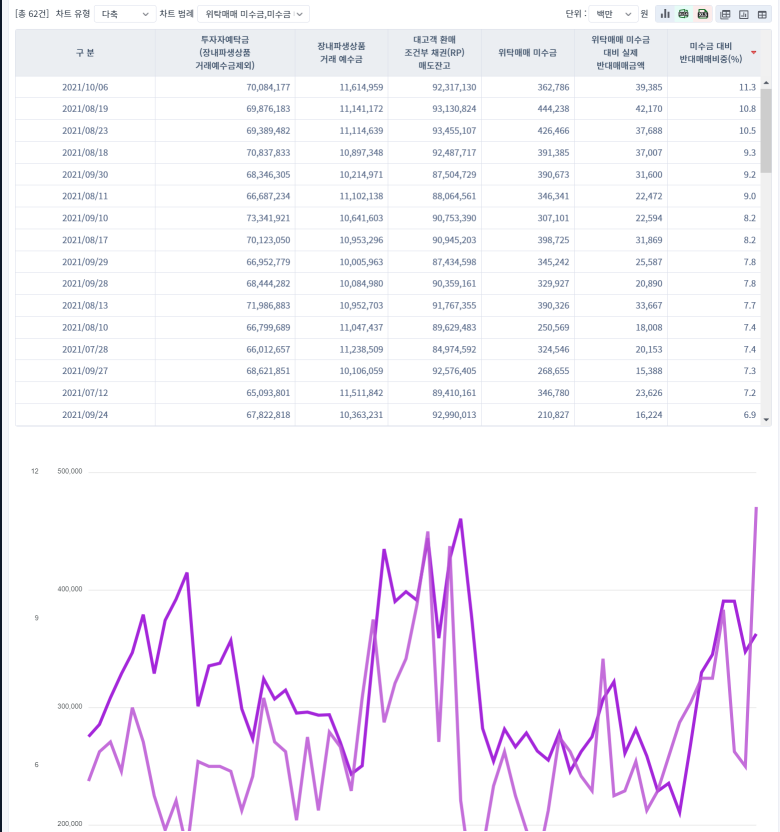Click the 2021/08/19 date cell
This screenshot has height=832, width=780.
(x=85, y=109)
